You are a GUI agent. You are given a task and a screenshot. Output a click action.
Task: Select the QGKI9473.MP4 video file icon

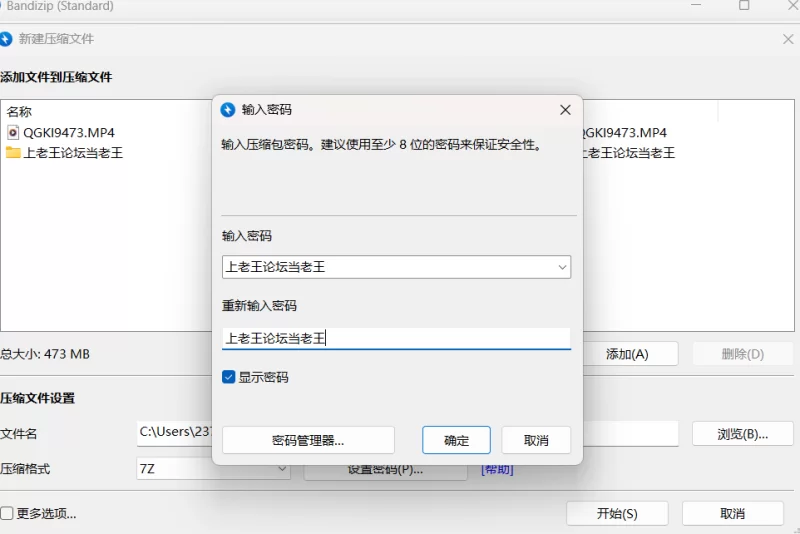(x=12, y=132)
